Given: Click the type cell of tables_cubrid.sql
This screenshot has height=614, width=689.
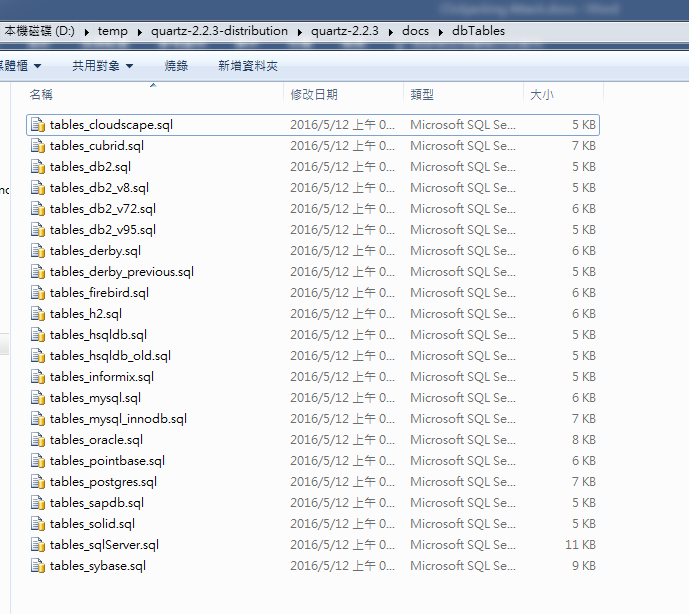Looking at the screenshot, I should 463,146.
